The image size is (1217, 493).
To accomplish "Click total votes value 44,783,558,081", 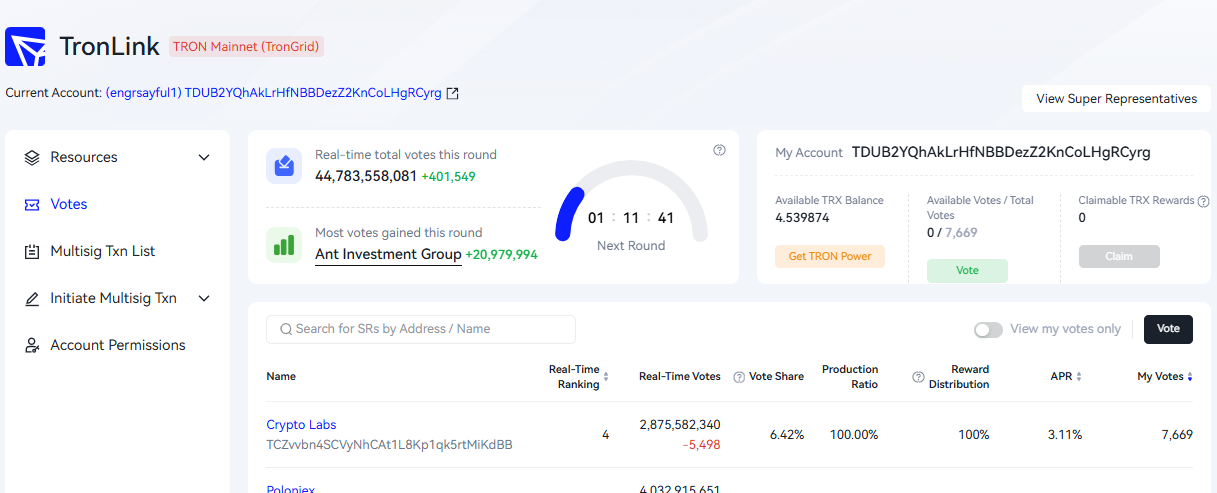I will pos(366,176).
